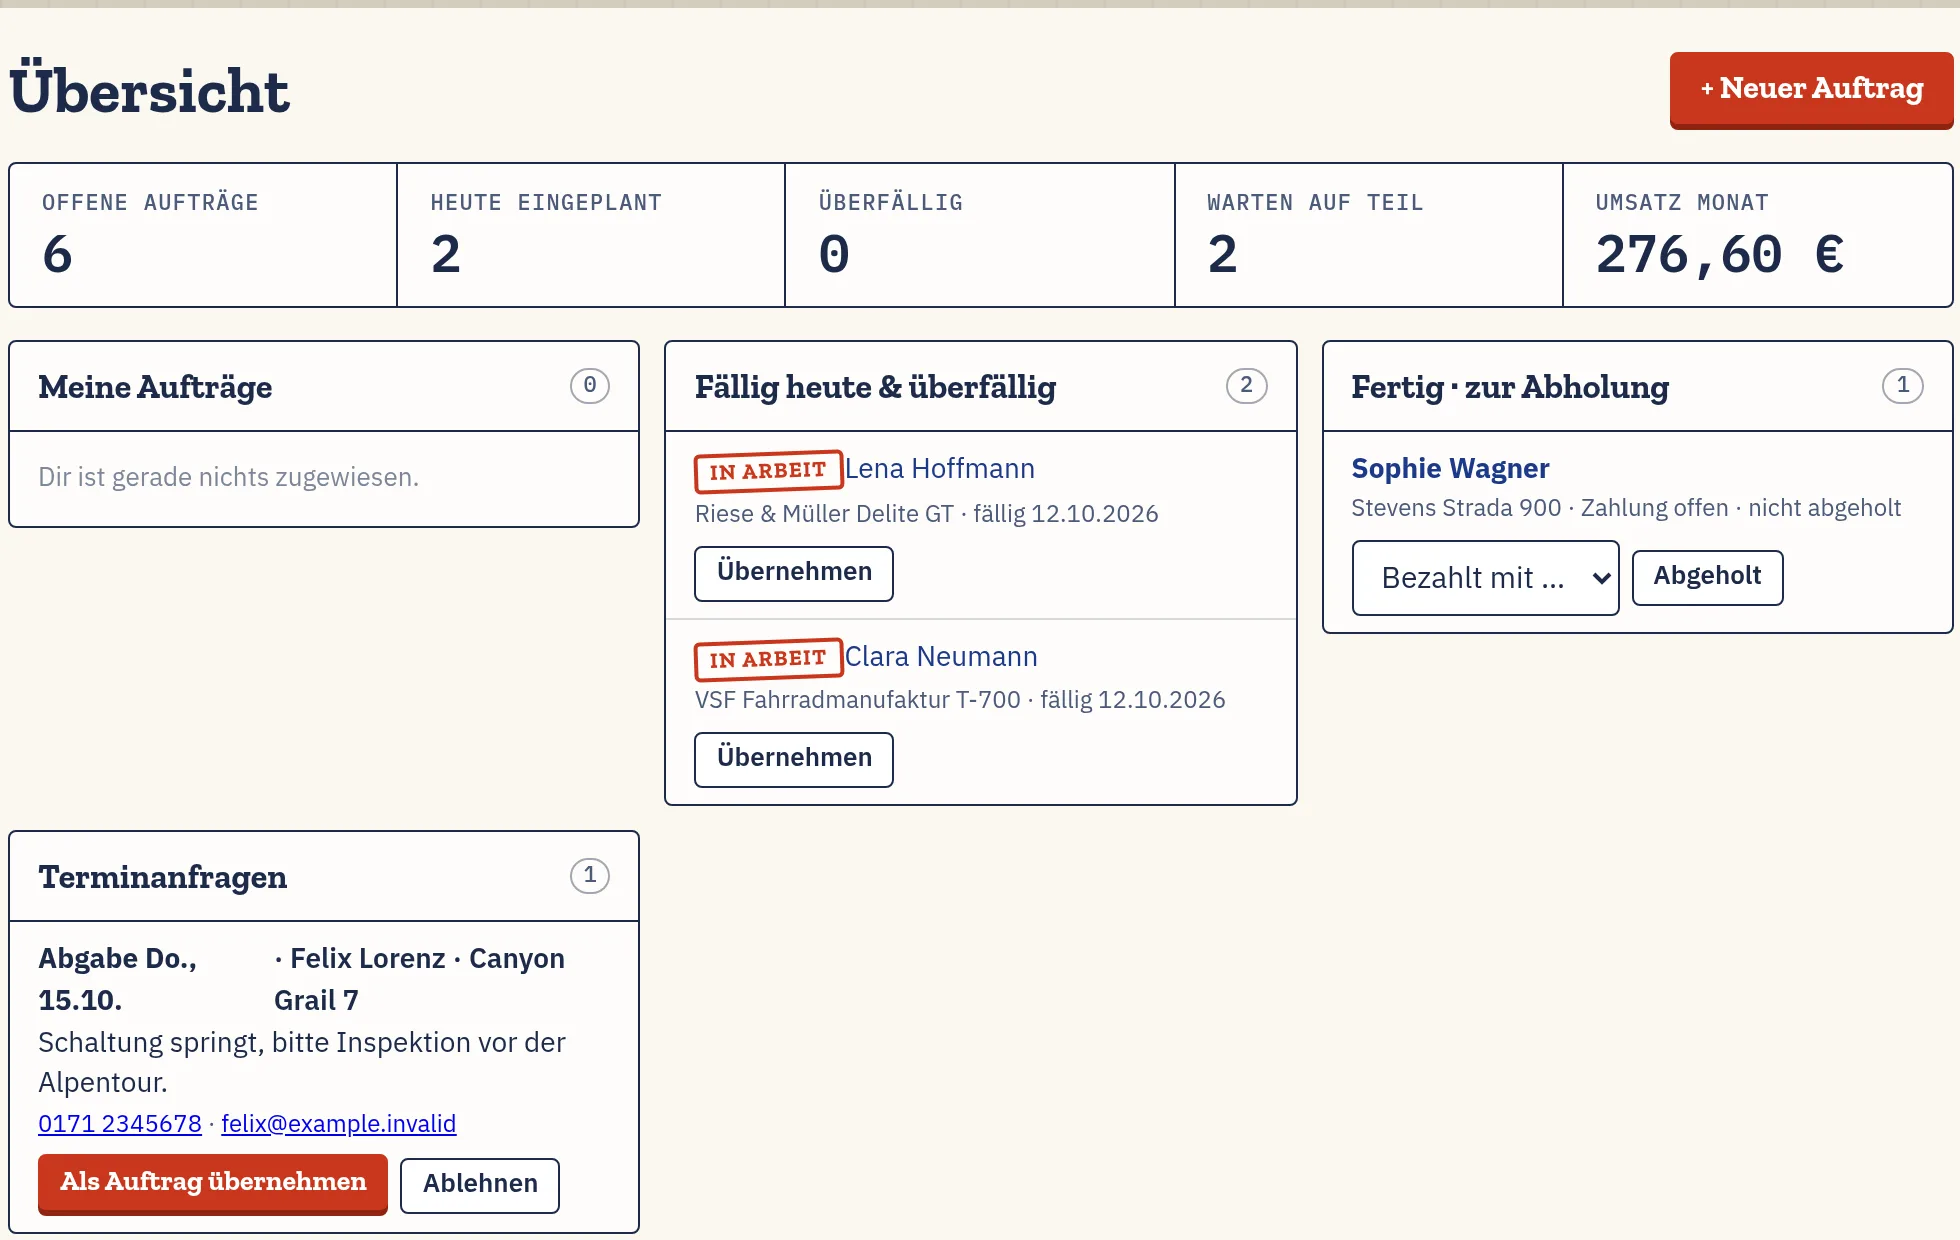
Task: Click 'Riese & Müller Delite GT' details line
Action: (926, 514)
